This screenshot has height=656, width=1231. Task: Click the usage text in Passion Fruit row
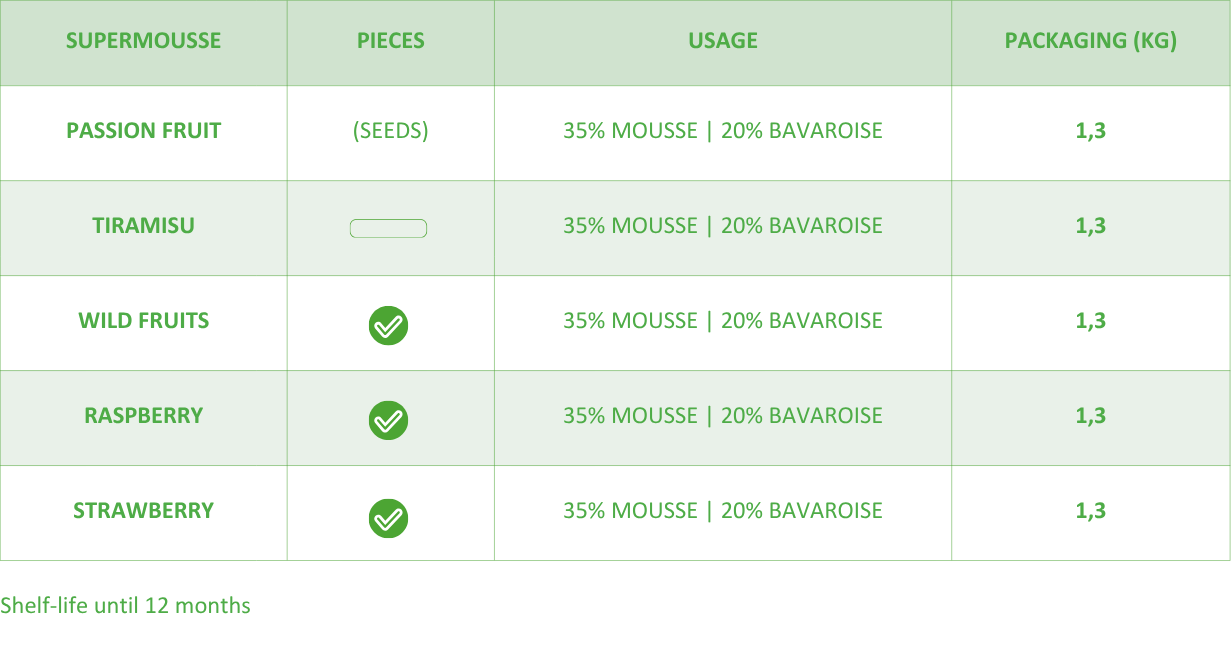722,131
